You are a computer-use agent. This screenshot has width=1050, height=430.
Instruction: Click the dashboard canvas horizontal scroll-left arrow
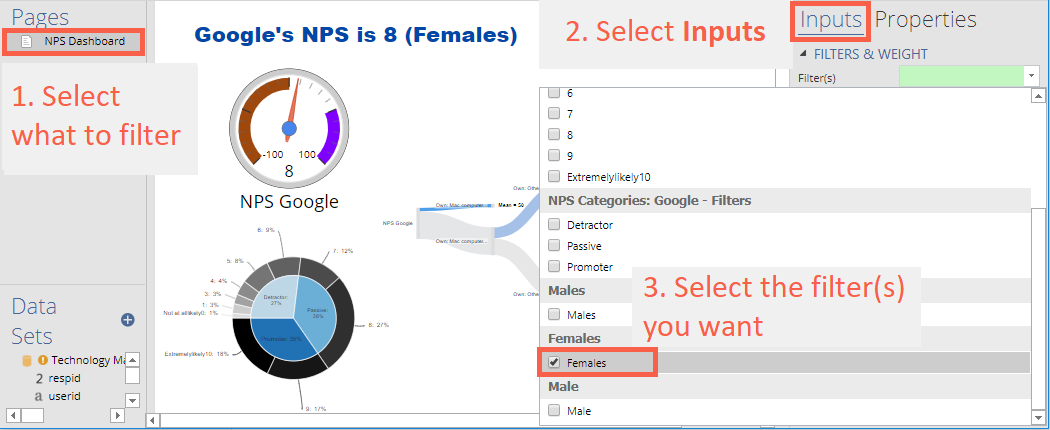(153, 421)
